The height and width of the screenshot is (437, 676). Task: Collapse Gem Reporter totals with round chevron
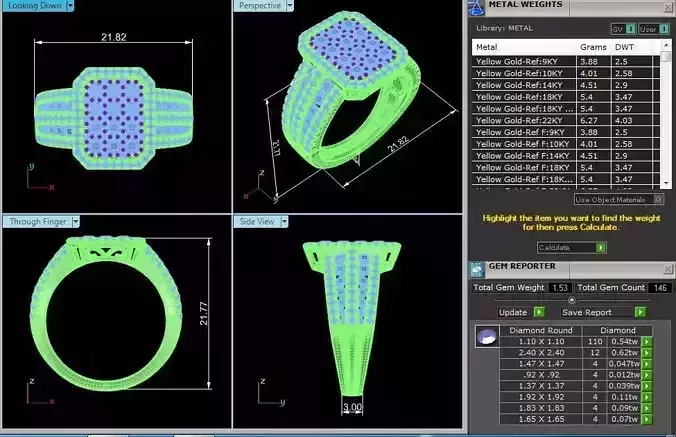[x=572, y=300]
